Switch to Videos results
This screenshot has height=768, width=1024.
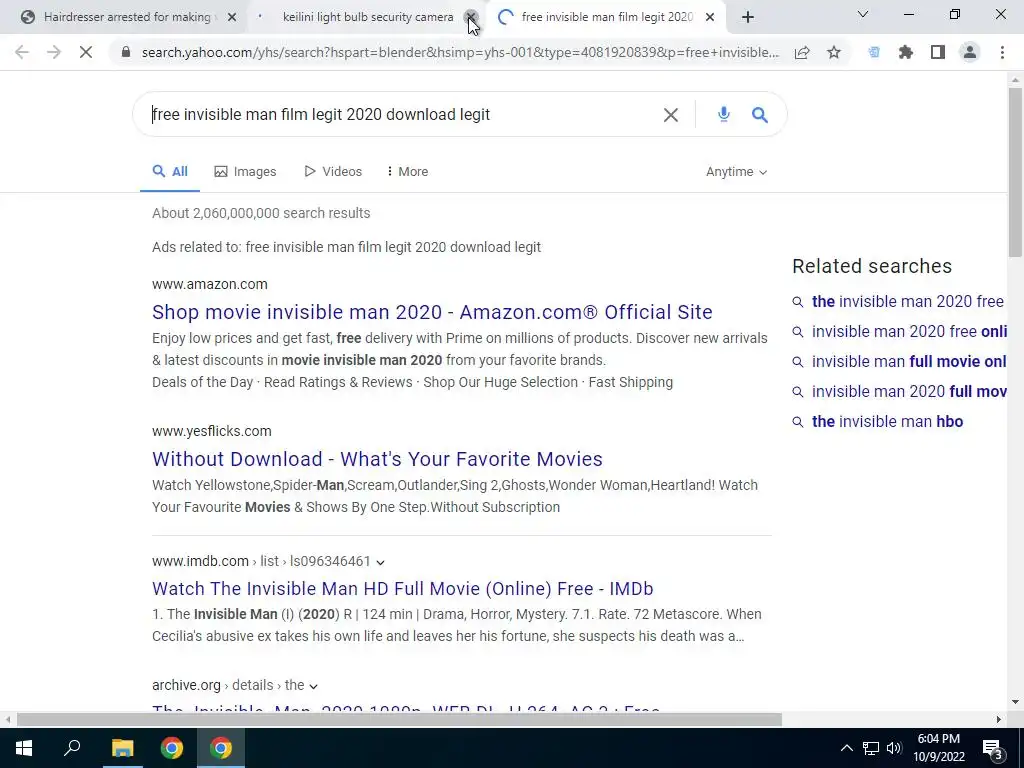333,172
